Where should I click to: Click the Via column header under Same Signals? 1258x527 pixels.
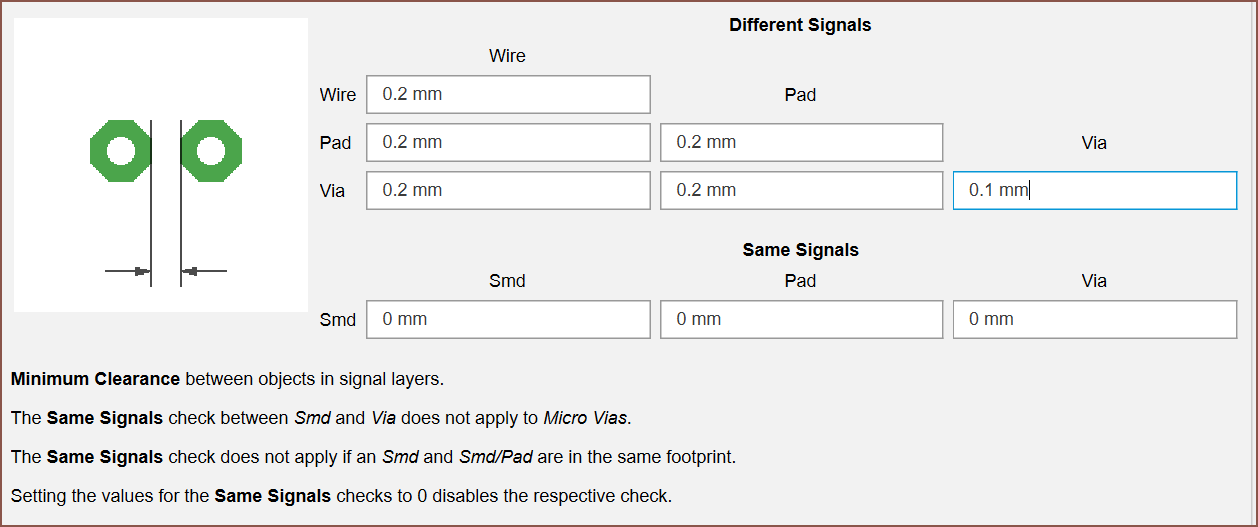coord(1094,281)
